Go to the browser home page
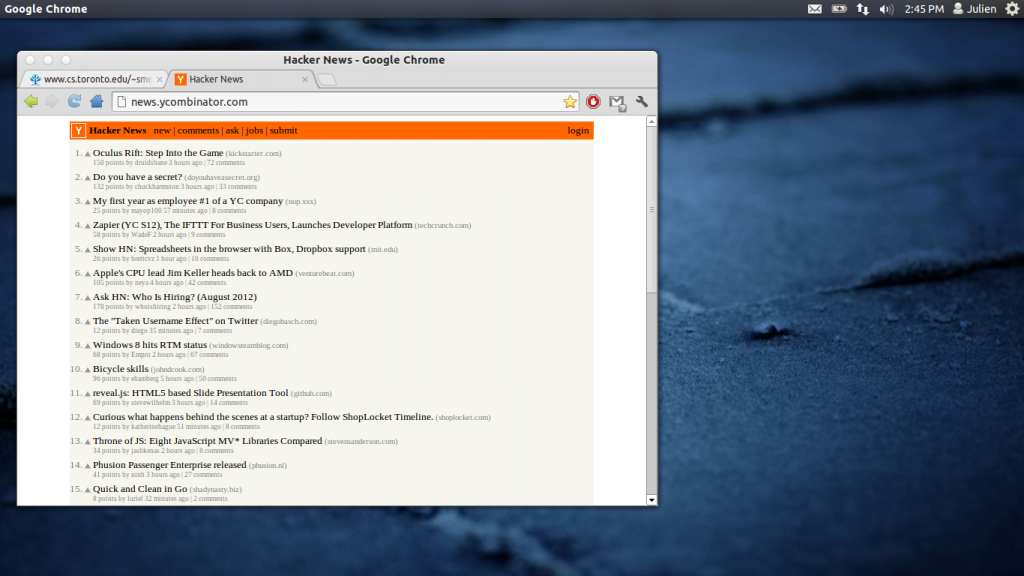The height and width of the screenshot is (576, 1024). (x=97, y=101)
